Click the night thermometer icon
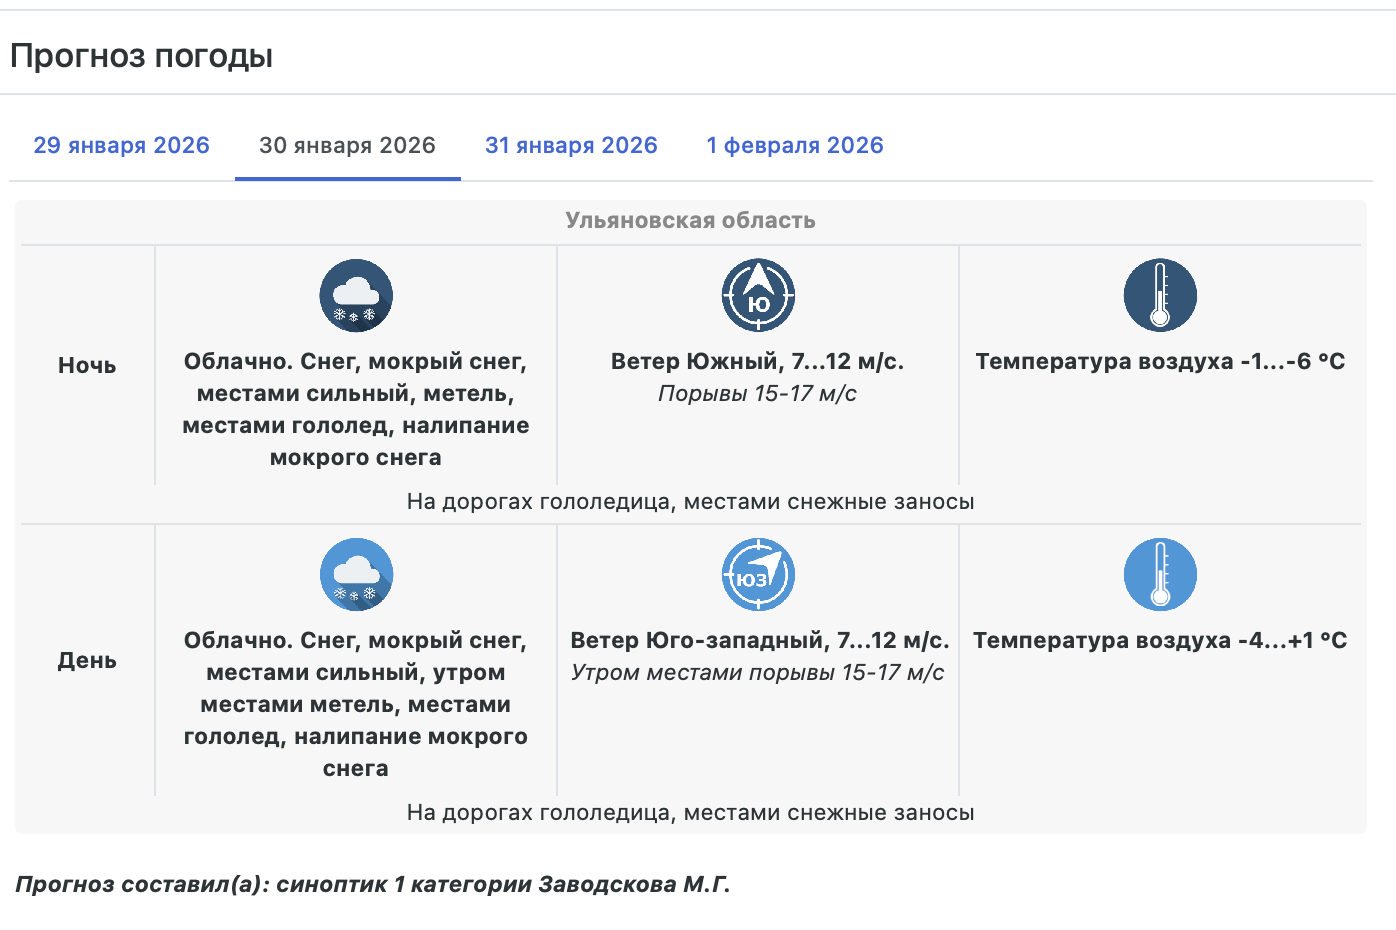Image resolution: width=1396 pixels, height=930 pixels. (x=1160, y=295)
